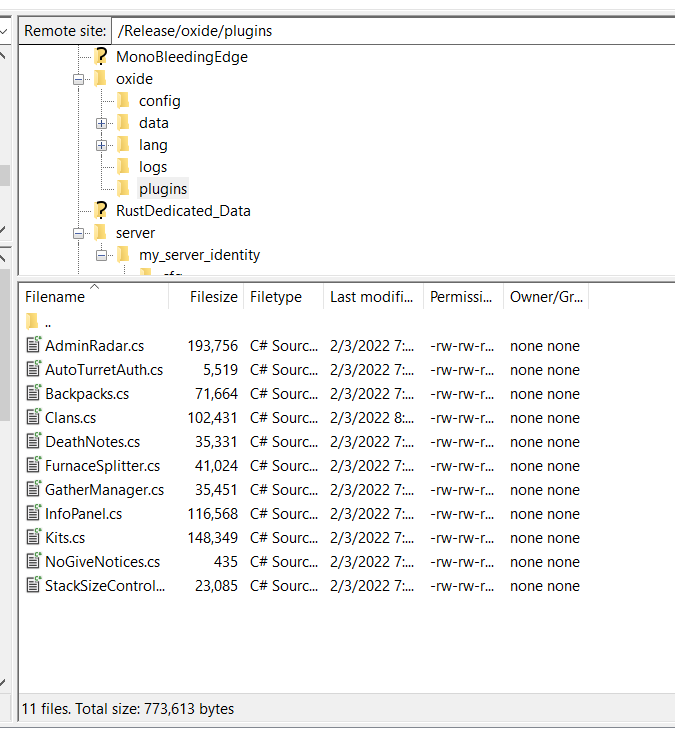The width and height of the screenshot is (675, 730).
Task: Select the highlighted plugins folder label
Action: (163, 189)
